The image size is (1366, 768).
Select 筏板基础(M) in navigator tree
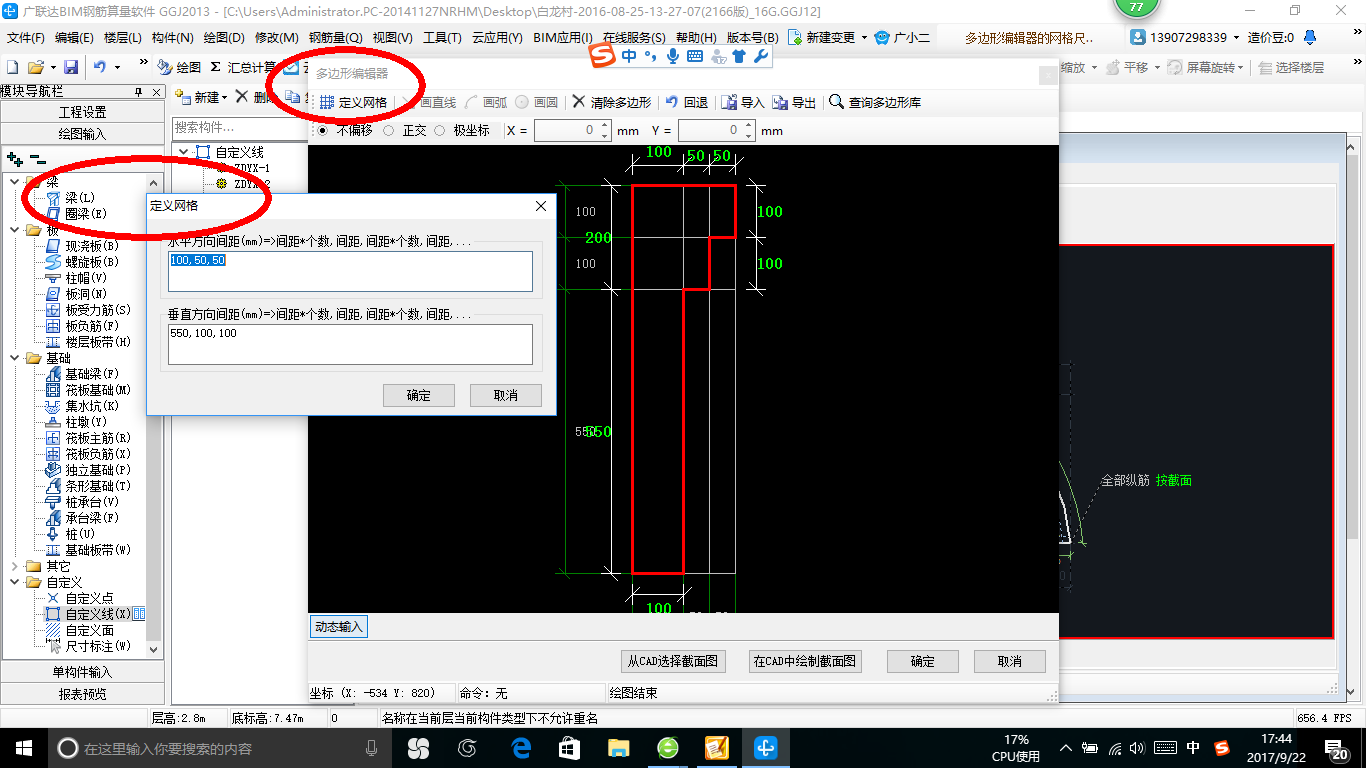(x=98, y=390)
